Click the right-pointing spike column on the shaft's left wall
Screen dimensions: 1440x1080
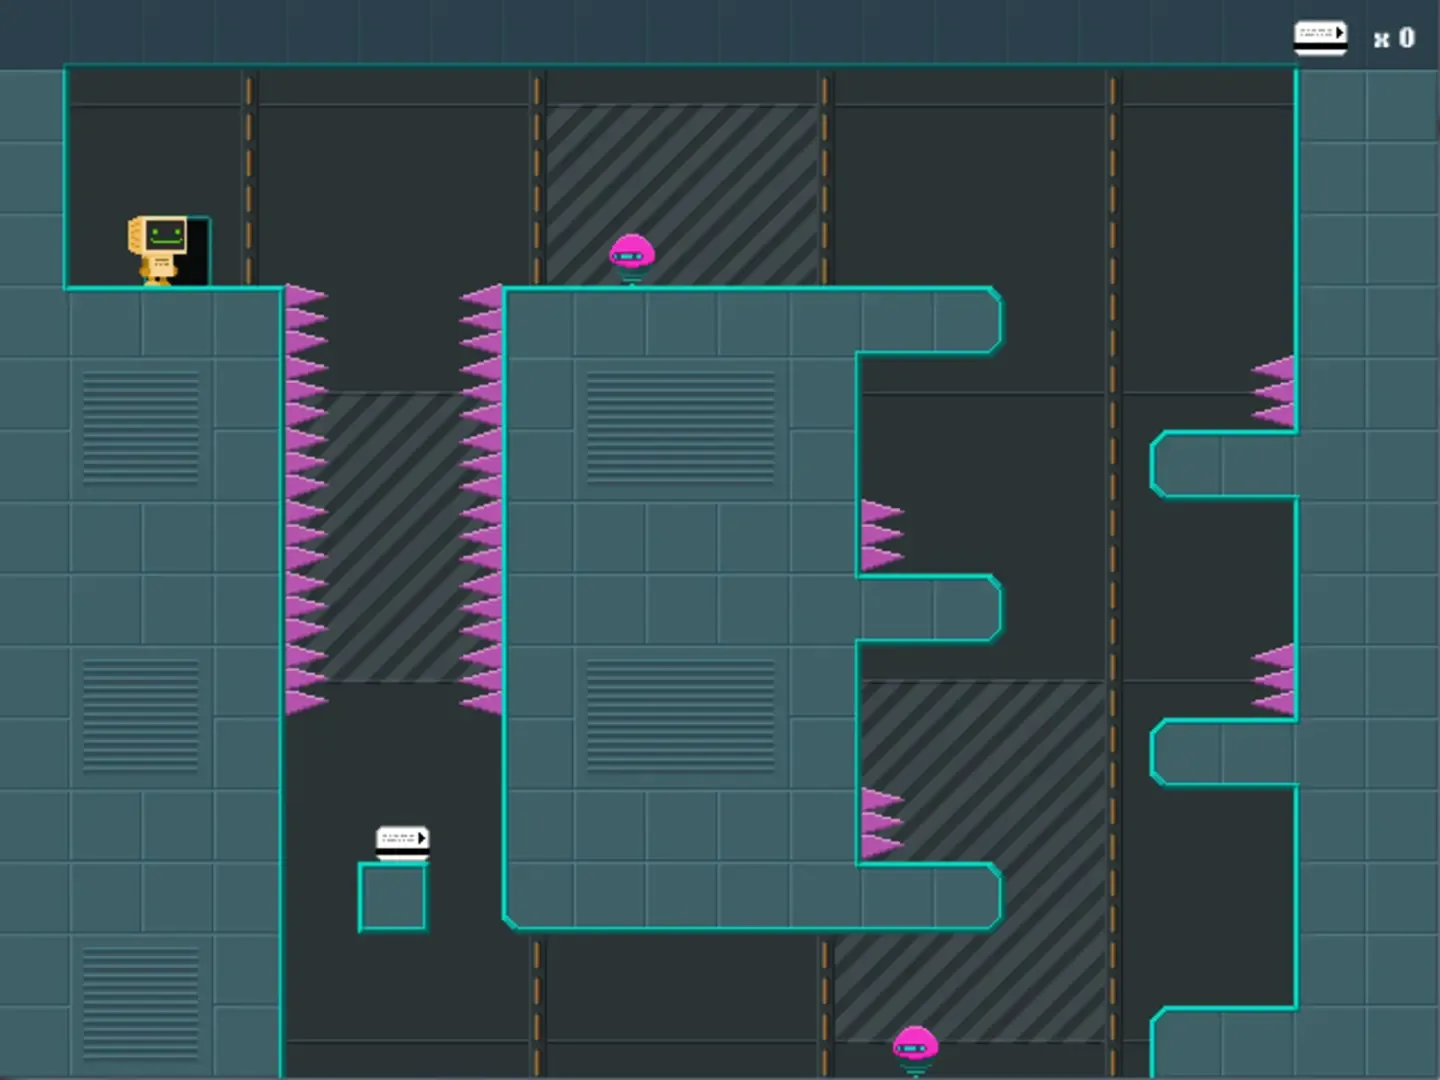tap(305, 500)
